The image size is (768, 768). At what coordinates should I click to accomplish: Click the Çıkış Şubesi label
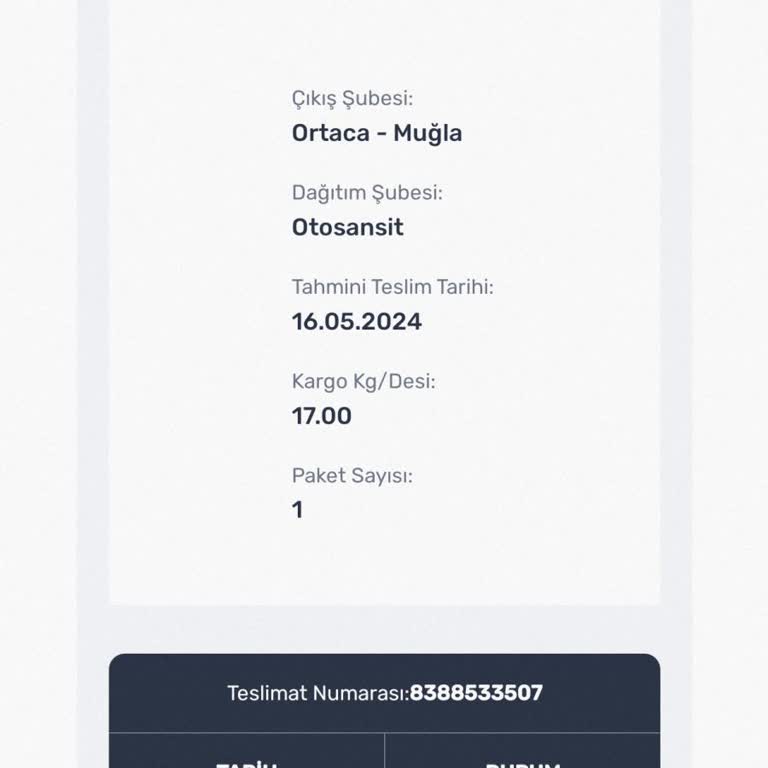click(353, 99)
